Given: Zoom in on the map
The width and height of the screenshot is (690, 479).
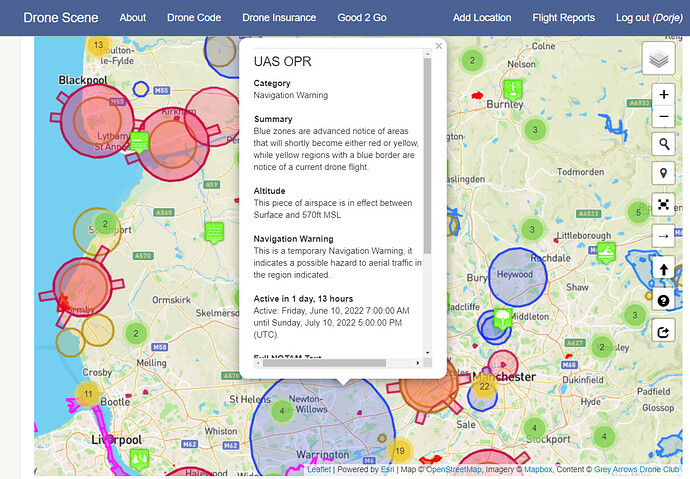Looking at the screenshot, I should click(663, 95).
